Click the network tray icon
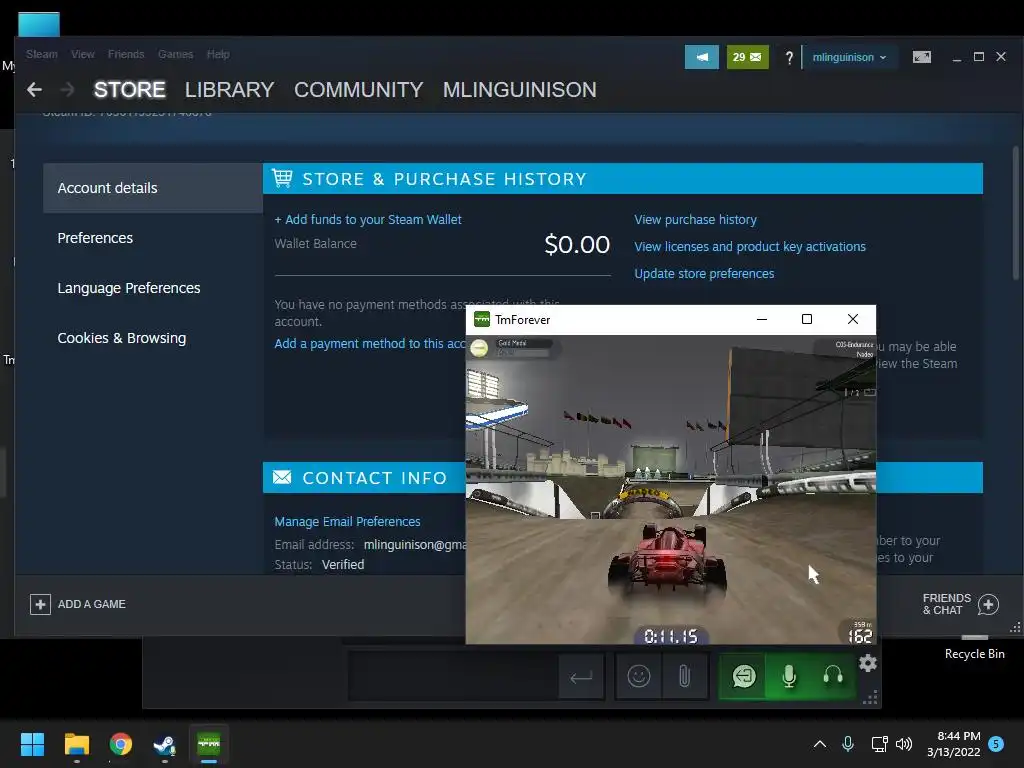The height and width of the screenshot is (768, 1024). point(880,744)
